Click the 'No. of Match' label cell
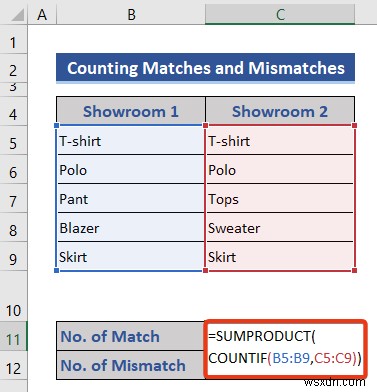This screenshot has width=377, height=392. pyautogui.click(x=131, y=336)
